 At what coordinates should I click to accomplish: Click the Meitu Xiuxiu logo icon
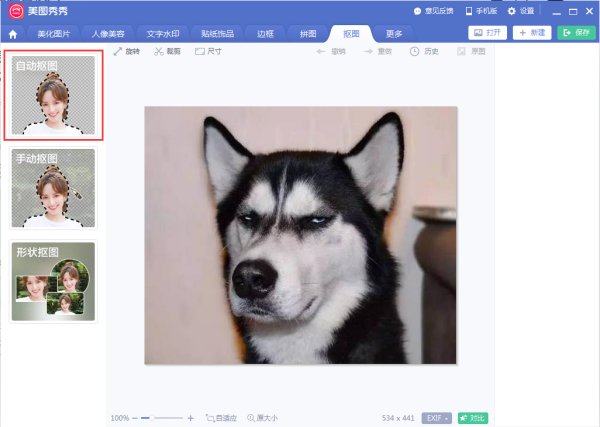click(x=16, y=11)
